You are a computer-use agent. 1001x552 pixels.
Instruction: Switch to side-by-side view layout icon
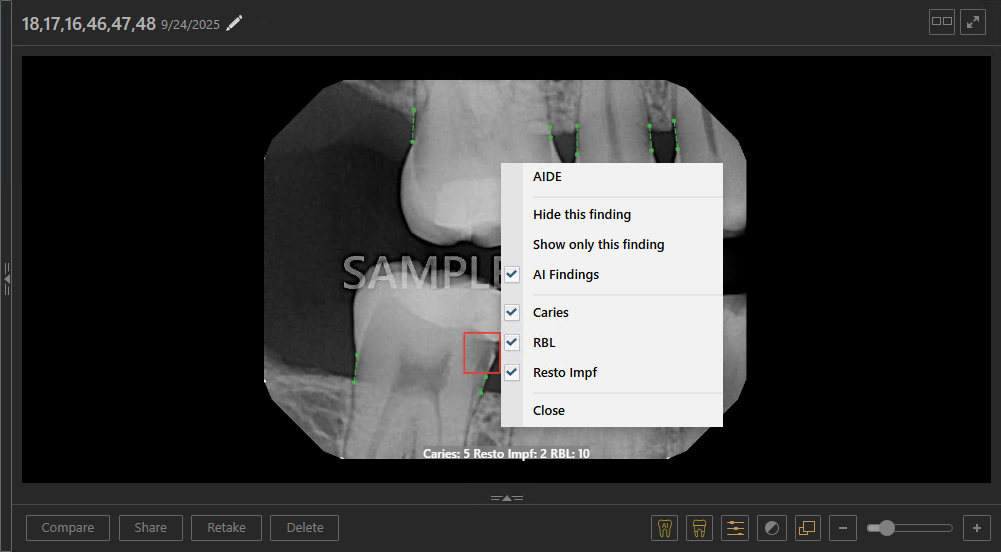click(942, 22)
